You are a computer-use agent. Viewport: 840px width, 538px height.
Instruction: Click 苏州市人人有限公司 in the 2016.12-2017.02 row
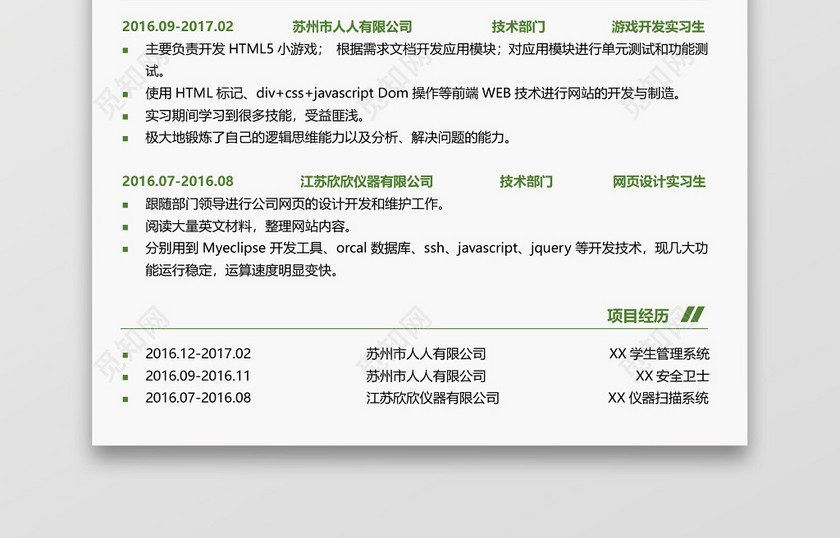[426, 354]
